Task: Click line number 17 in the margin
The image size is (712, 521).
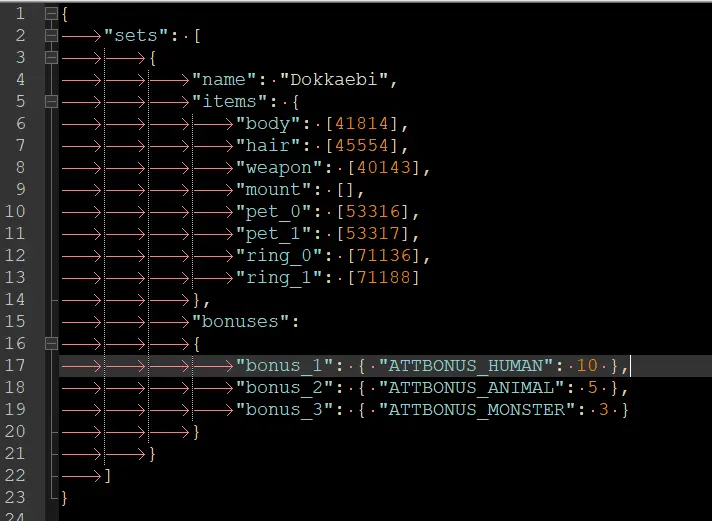Action: (15, 365)
